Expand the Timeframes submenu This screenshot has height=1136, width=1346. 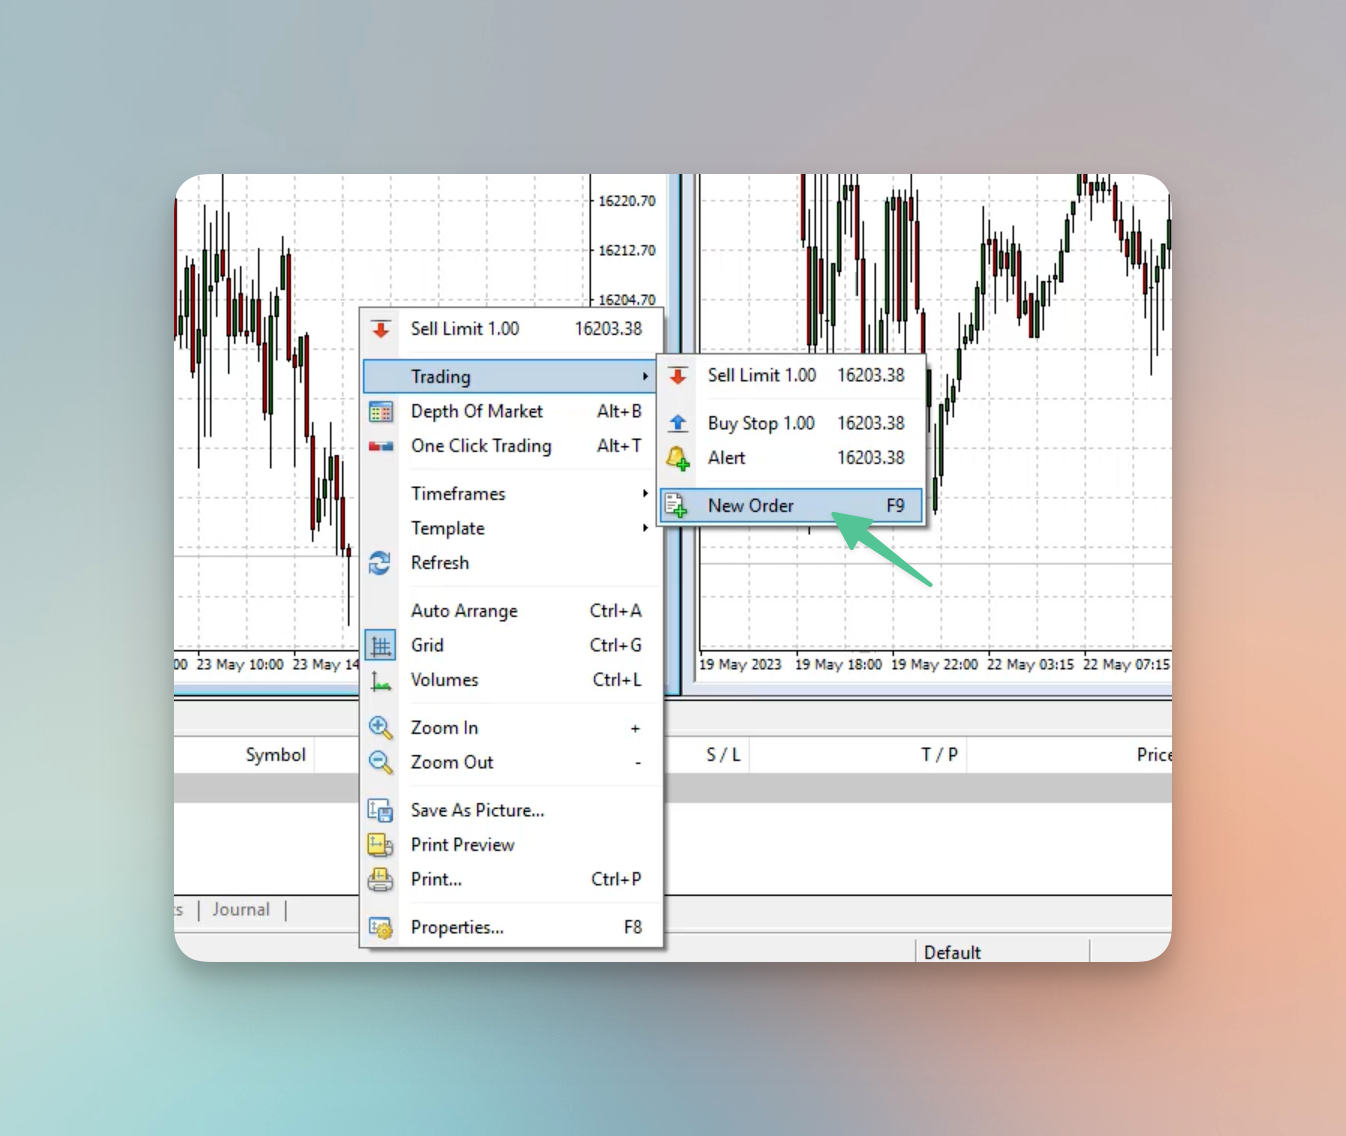[x=645, y=493]
